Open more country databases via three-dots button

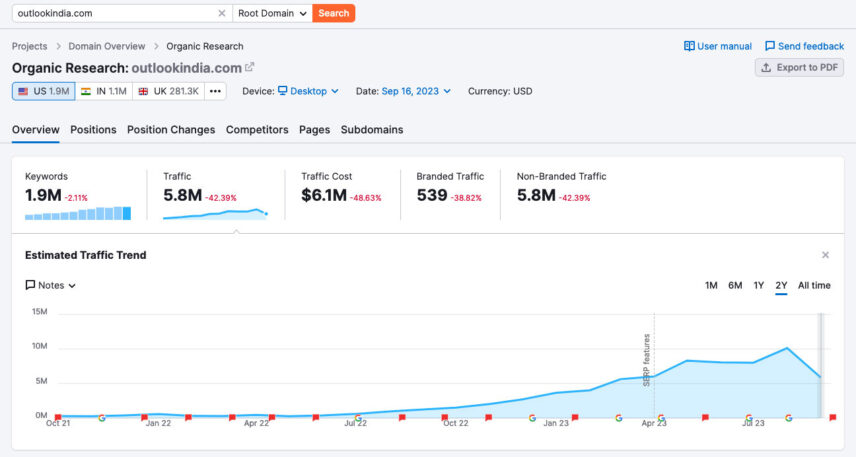pyautogui.click(x=216, y=91)
